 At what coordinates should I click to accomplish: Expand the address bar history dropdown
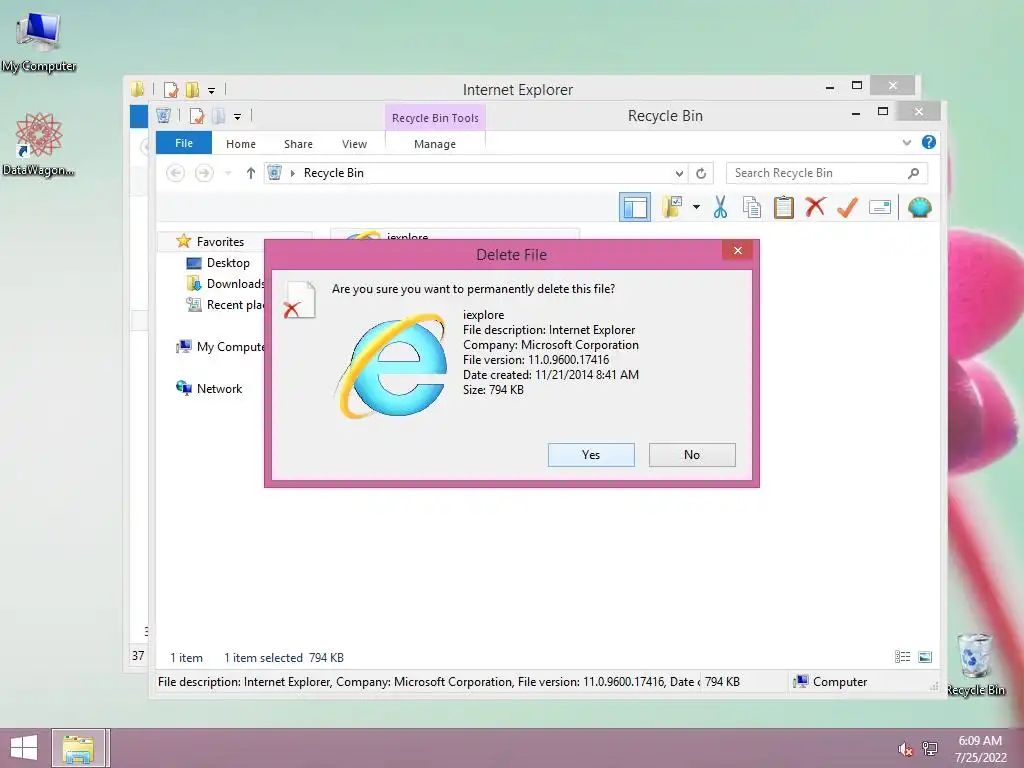point(679,173)
